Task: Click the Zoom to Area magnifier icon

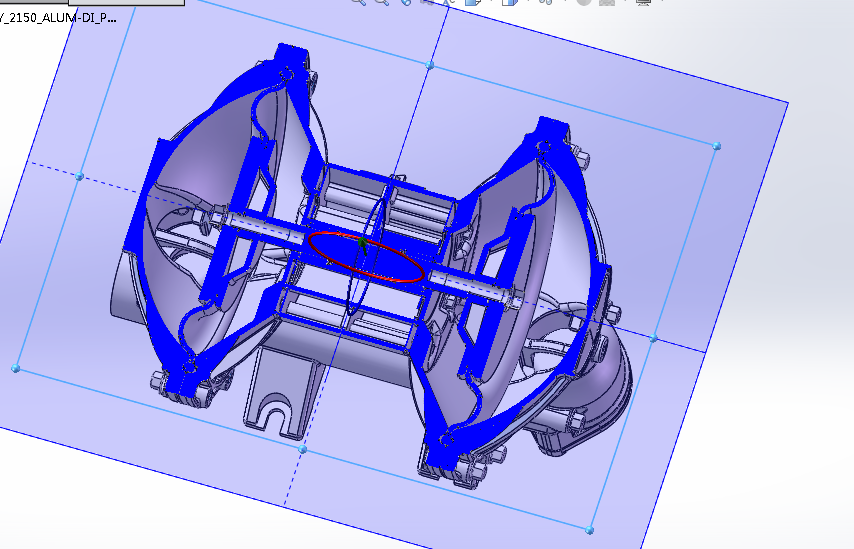Action: click(x=382, y=2)
